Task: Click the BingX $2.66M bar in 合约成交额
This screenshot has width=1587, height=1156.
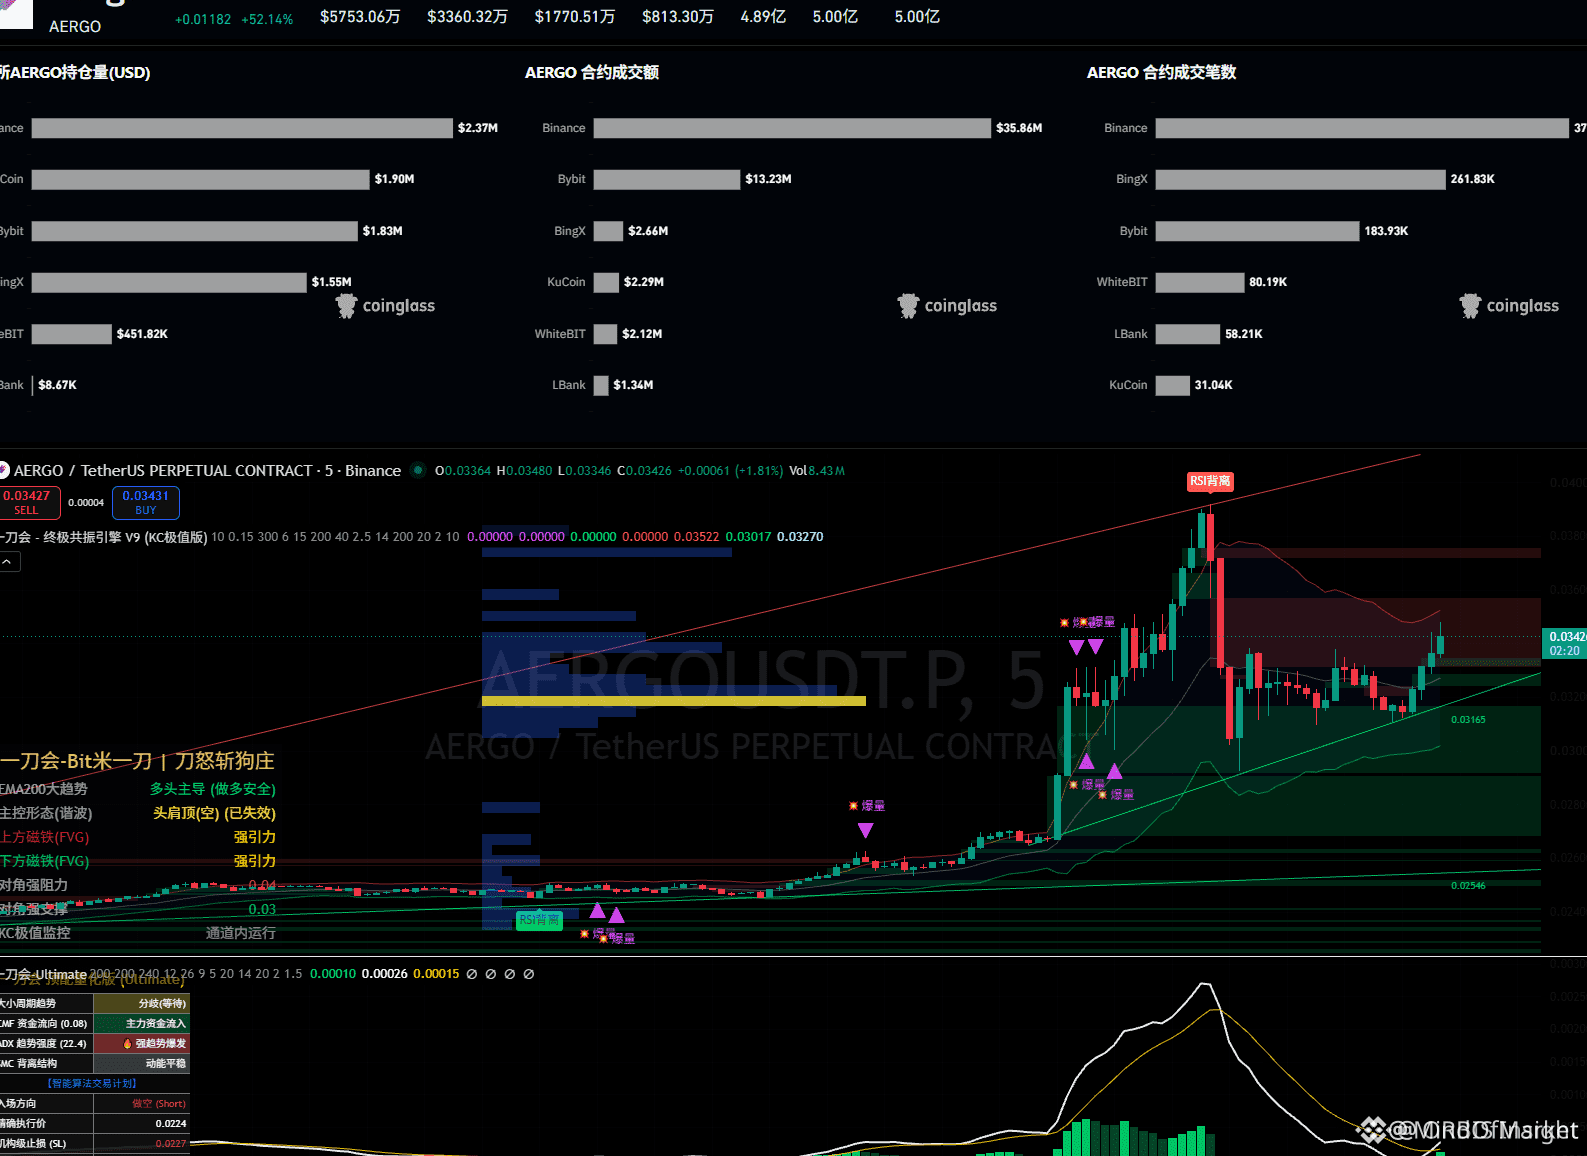Action: (608, 231)
